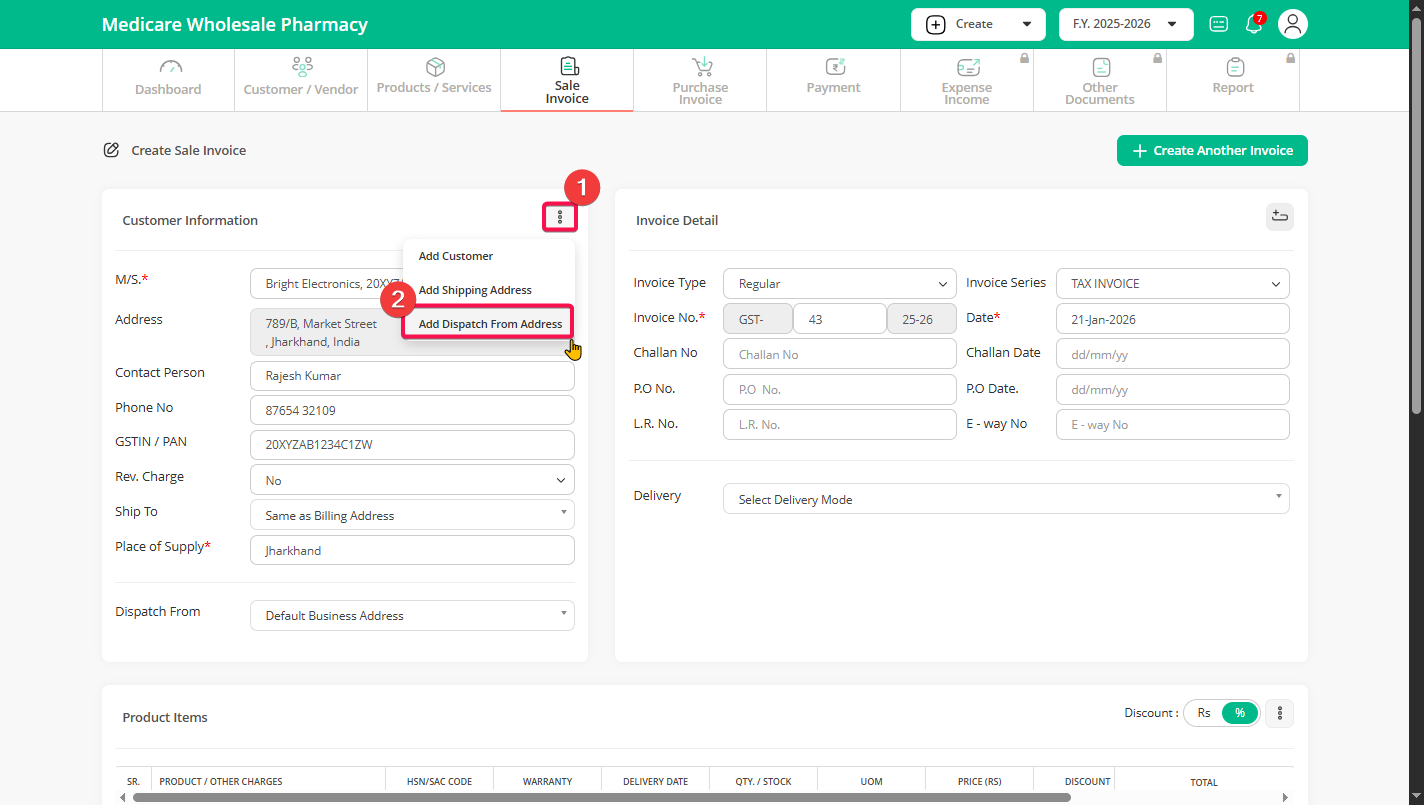Open the Create button in header

tap(977, 24)
